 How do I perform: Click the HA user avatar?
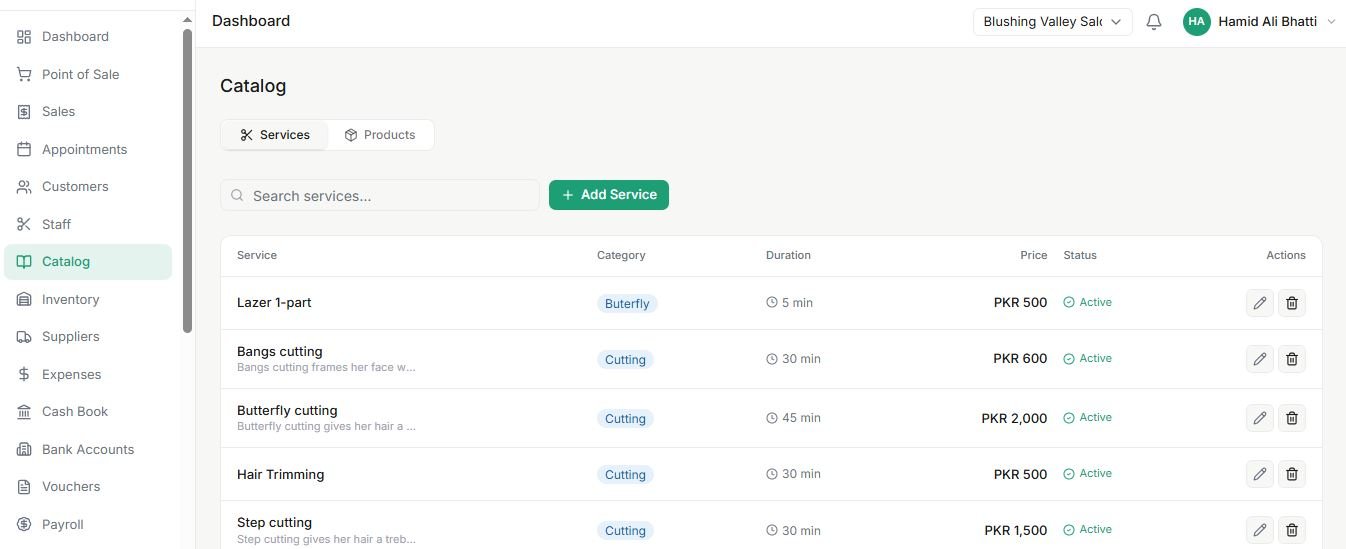[1197, 22]
